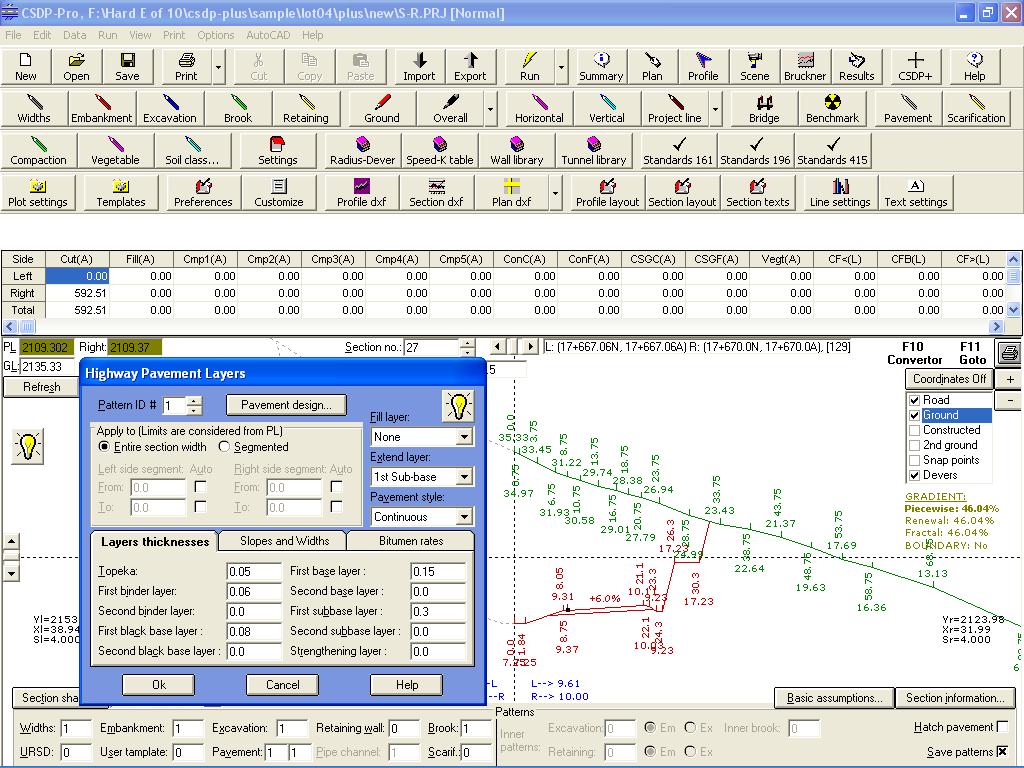
Task: Click the Run toolbar button
Action: (530, 67)
